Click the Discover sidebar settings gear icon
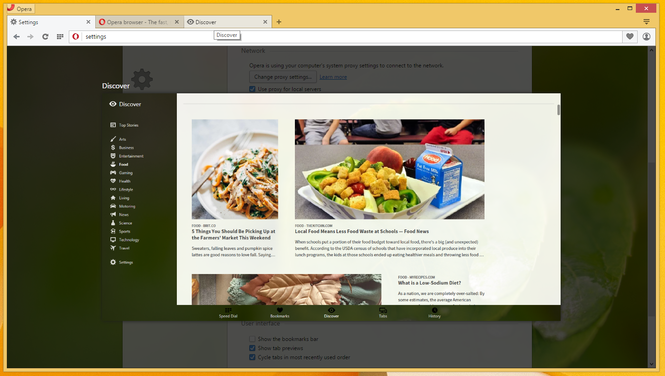Viewport: 665px width, 376px height. pyautogui.click(x=113, y=262)
